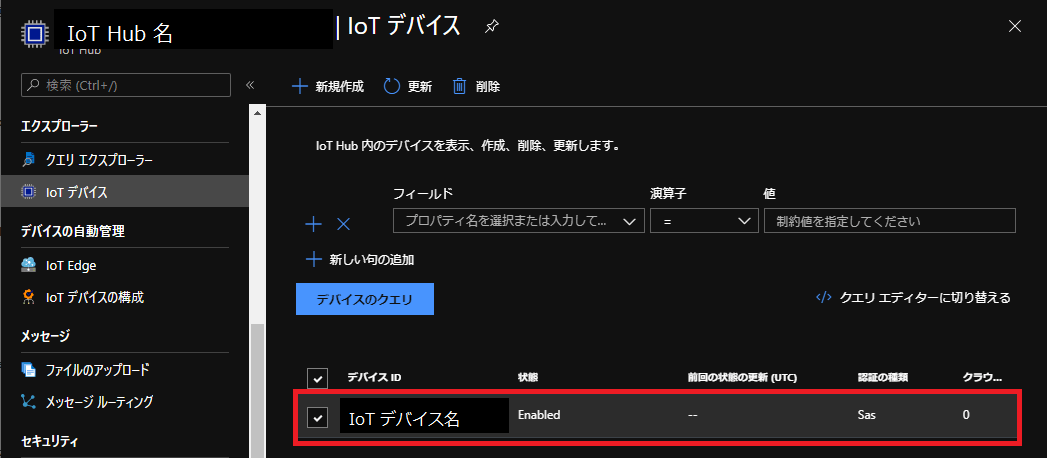Sort by デバイス ID column header
1047x458 pixels.
374,378
